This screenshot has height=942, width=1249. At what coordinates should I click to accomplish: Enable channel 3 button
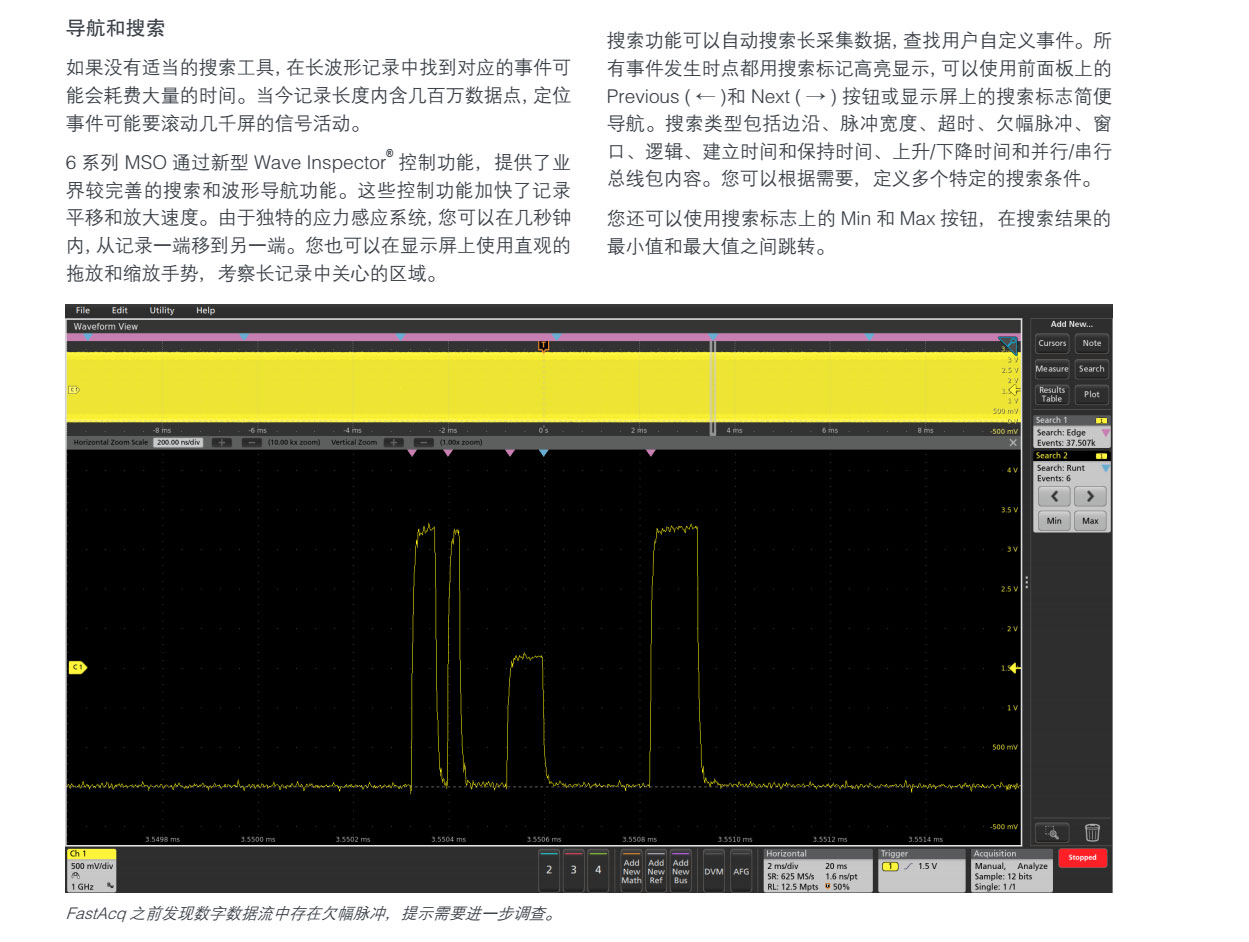pyautogui.click(x=573, y=870)
